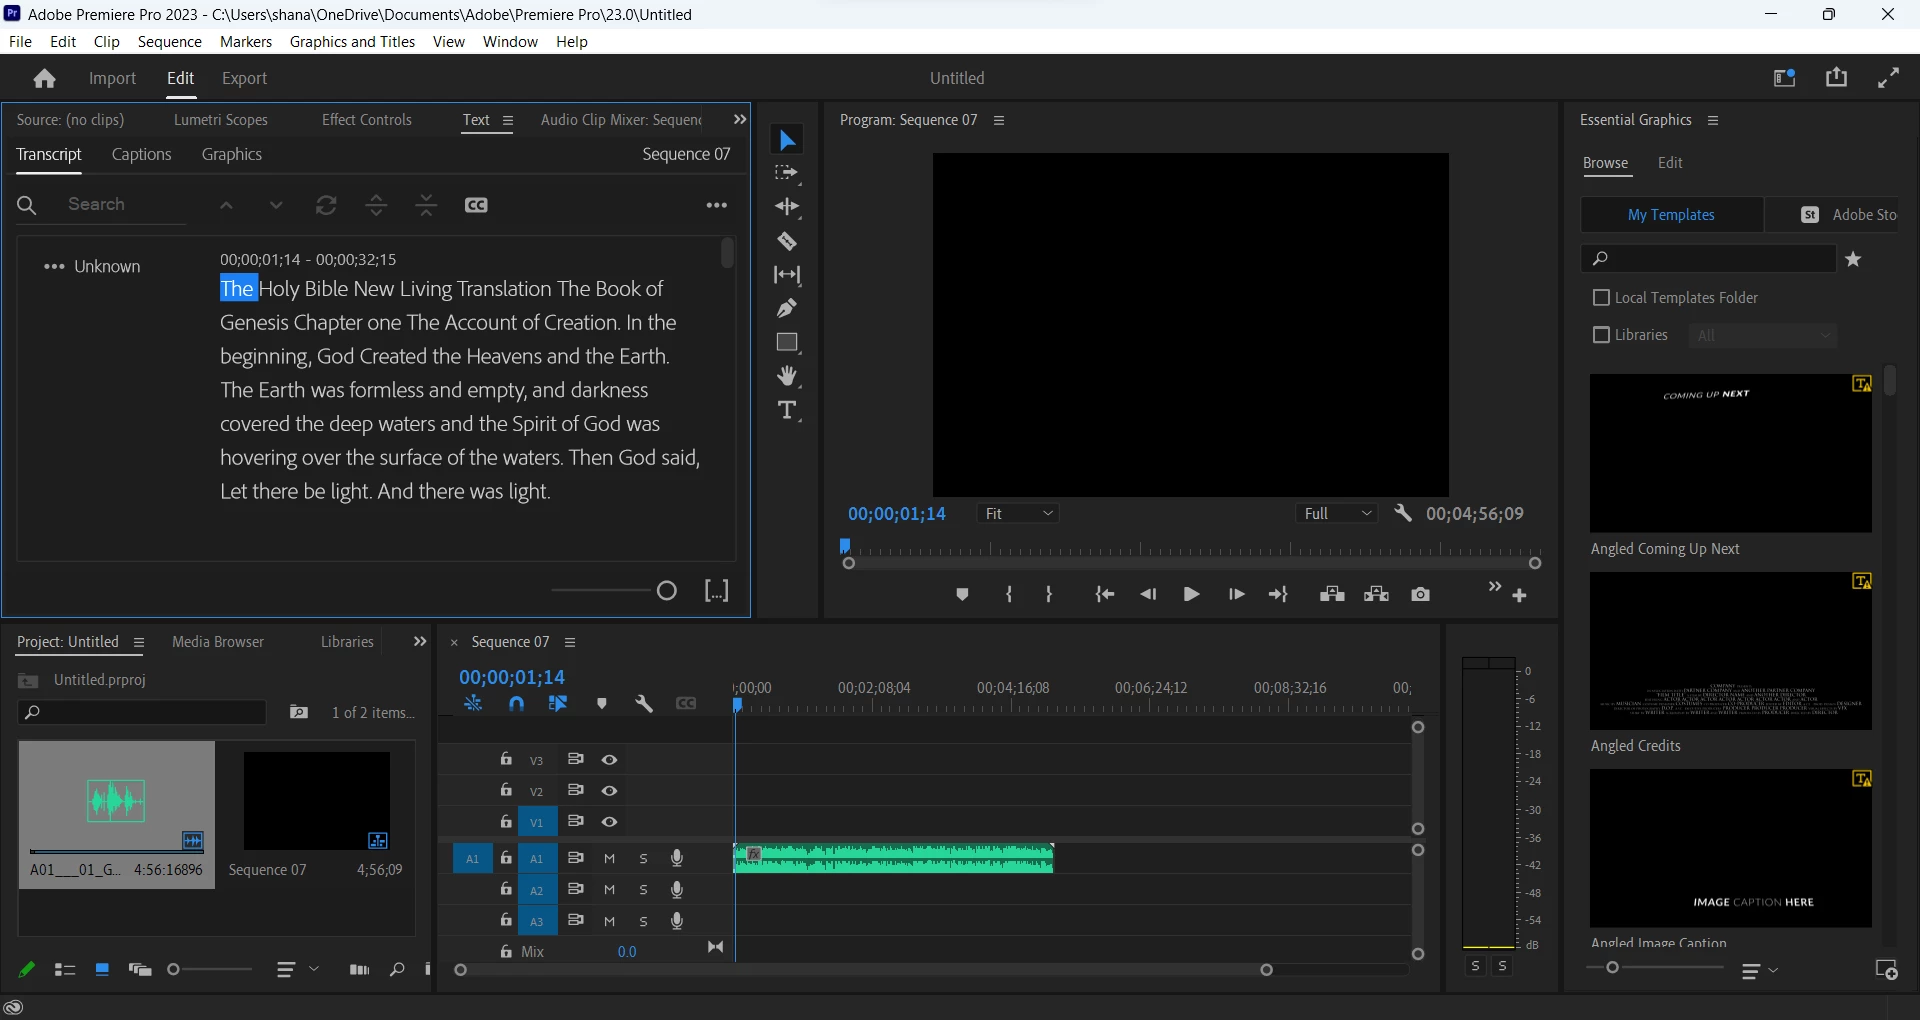
Task: Click the Lift button in Program monitor
Action: pos(1332,594)
